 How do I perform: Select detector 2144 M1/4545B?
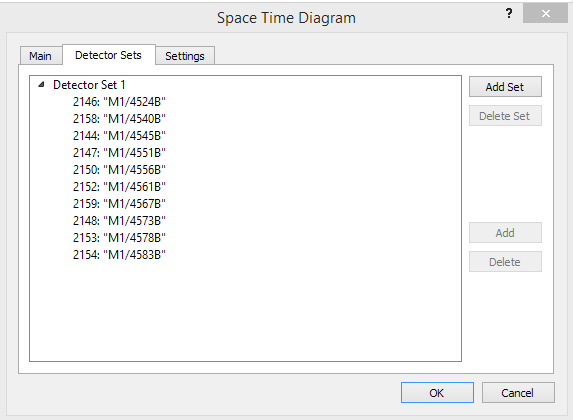[119, 136]
